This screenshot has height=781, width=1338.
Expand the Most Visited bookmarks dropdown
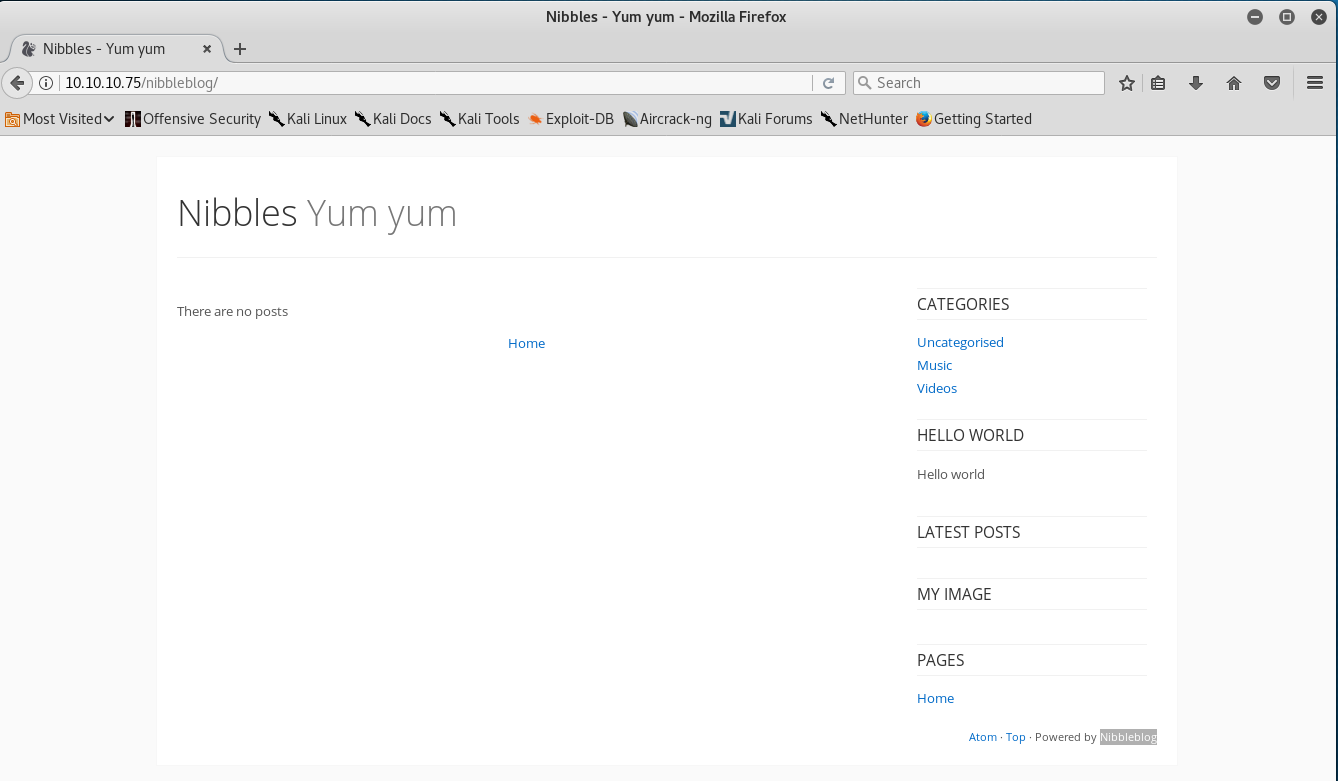point(60,119)
